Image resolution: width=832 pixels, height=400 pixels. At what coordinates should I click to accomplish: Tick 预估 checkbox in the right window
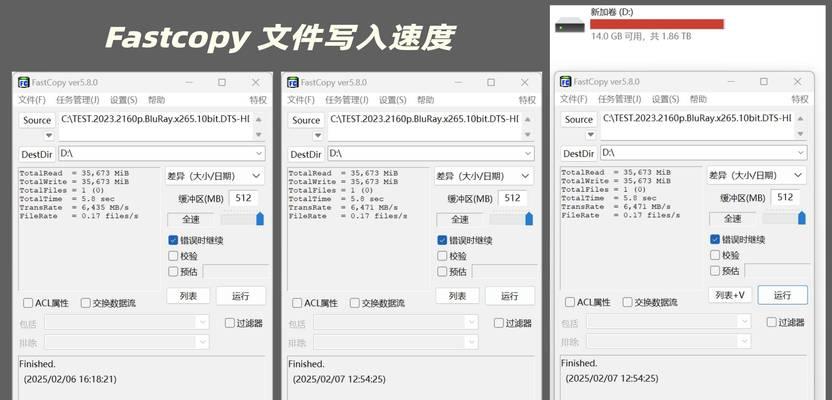715,271
